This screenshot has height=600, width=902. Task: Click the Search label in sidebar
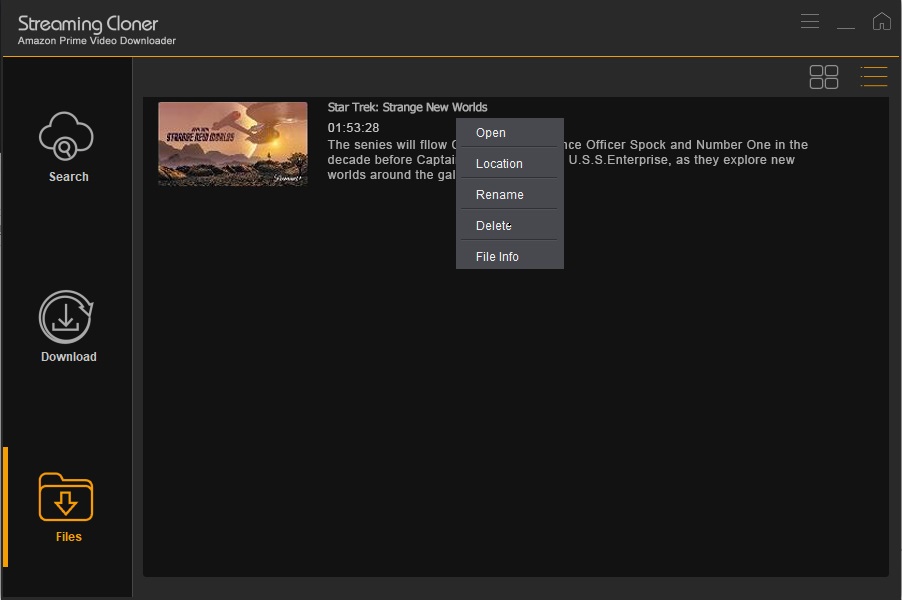[x=68, y=177]
